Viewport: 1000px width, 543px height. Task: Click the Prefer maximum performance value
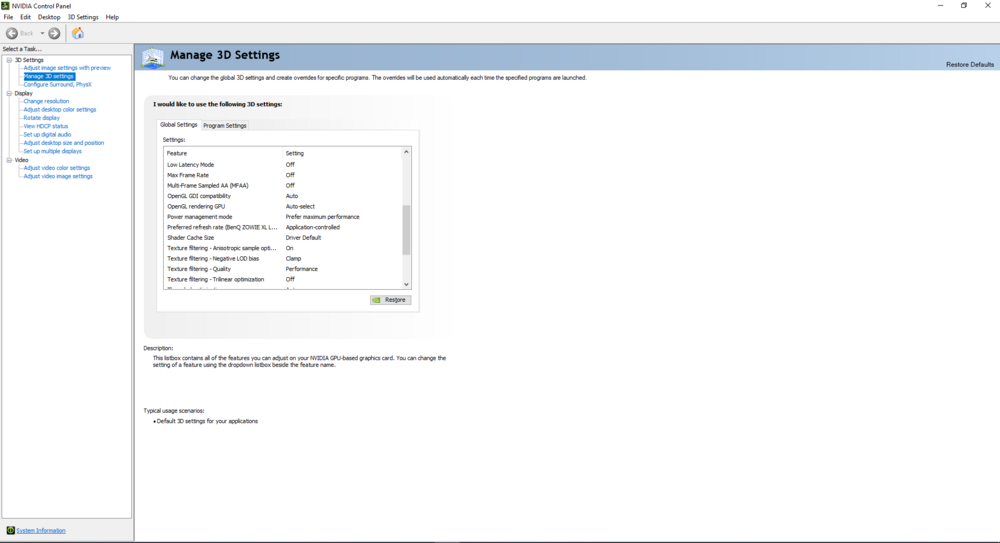322,217
